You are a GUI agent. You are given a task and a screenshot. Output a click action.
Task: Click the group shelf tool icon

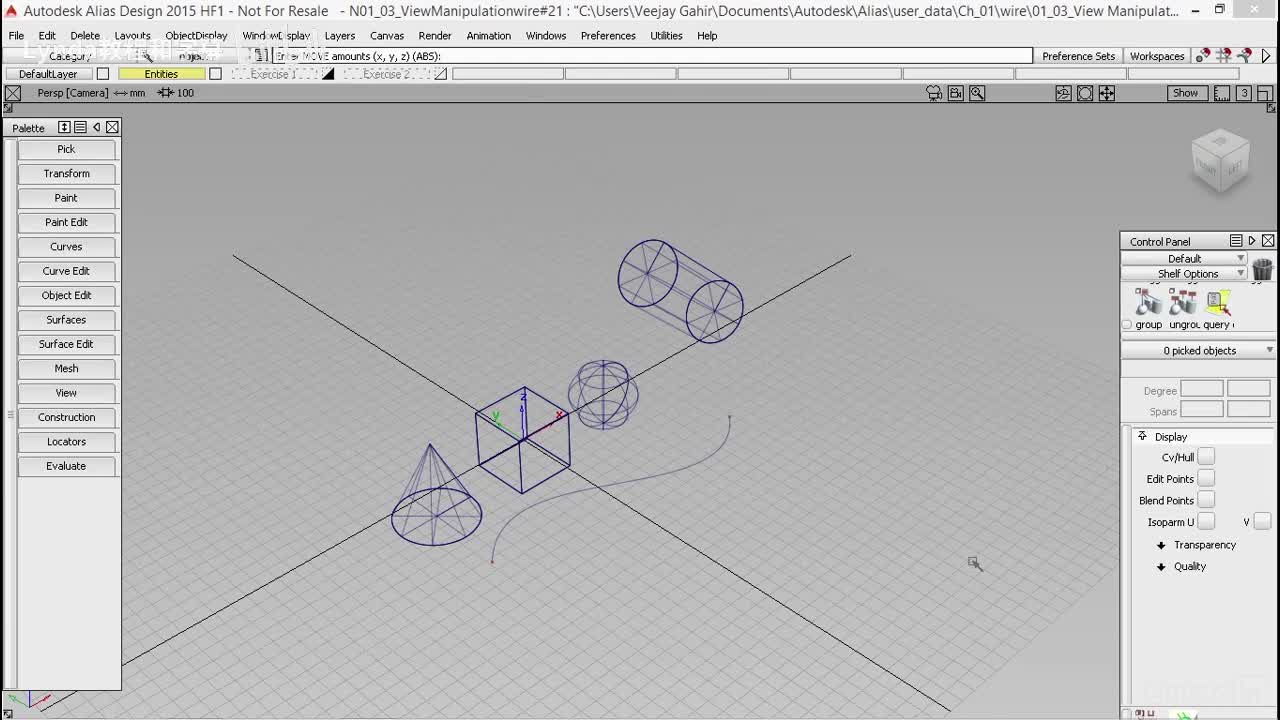pyautogui.click(x=1148, y=302)
